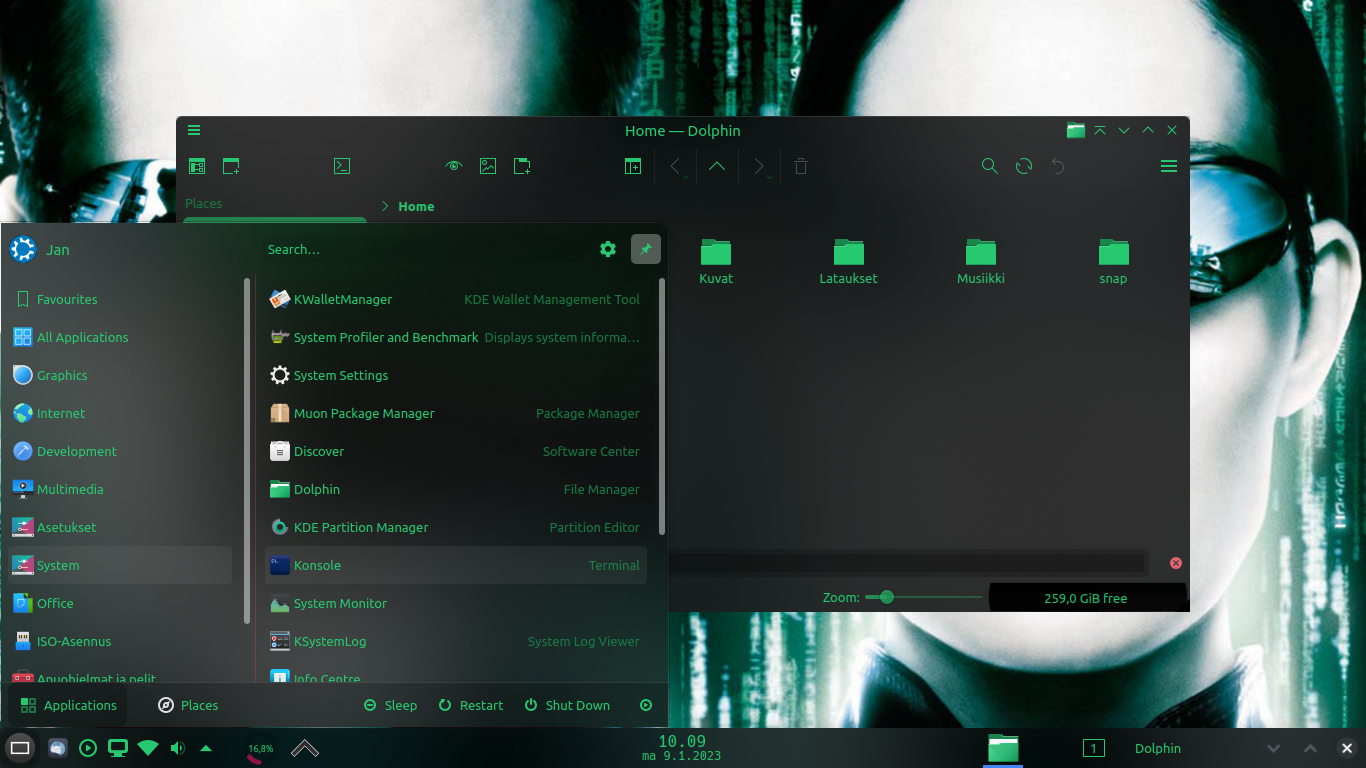Click the Dolphin filter text field
Image resolution: width=1366 pixels, height=768 pixels.
(x=906, y=563)
